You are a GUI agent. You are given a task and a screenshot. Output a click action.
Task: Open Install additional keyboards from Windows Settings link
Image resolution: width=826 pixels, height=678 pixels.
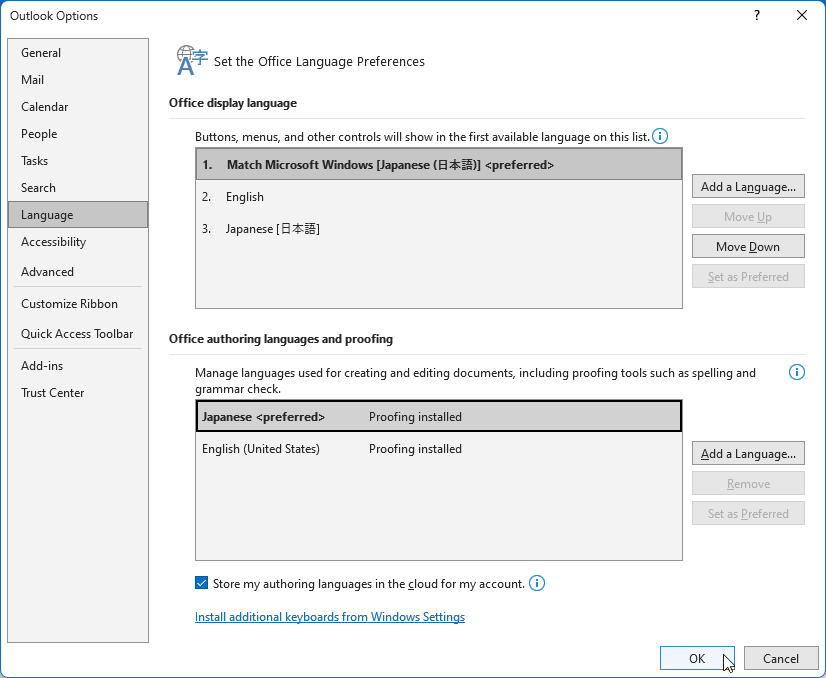click(330, 617)
